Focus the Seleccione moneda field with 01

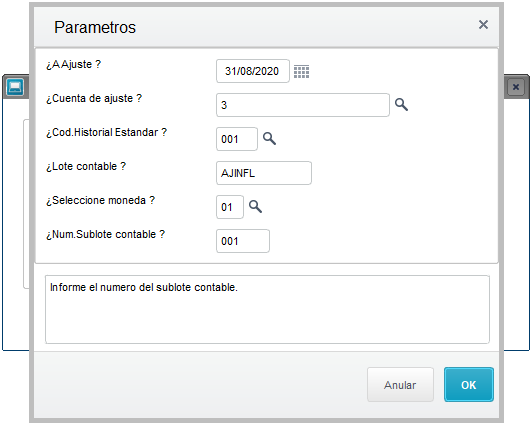(x=230, y=207)
